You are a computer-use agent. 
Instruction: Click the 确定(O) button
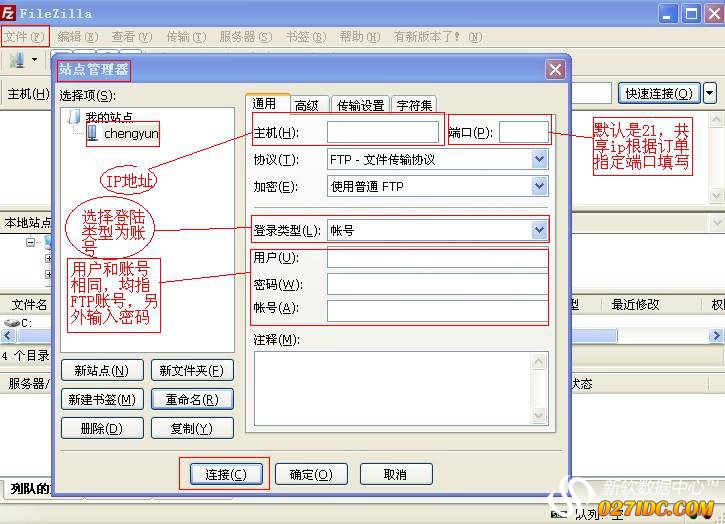coord(311,474)
